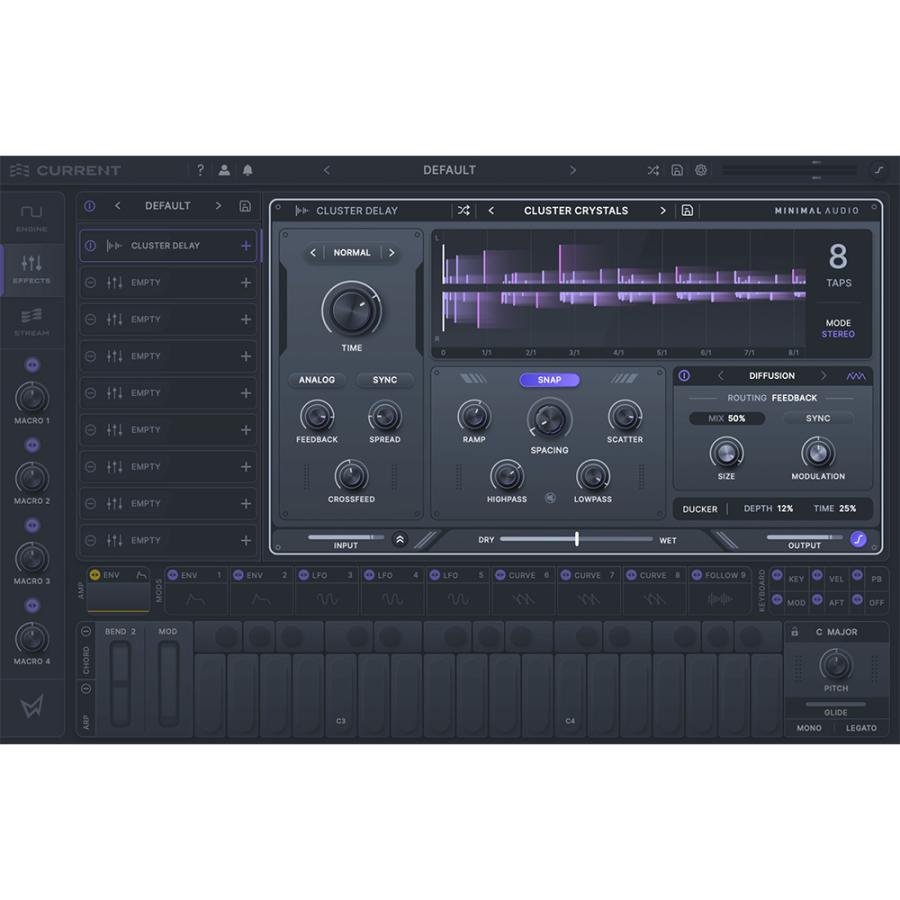Click the INPUT level slider
The height and width of the screenshot is (900, 900).
(x=346, y=537)
